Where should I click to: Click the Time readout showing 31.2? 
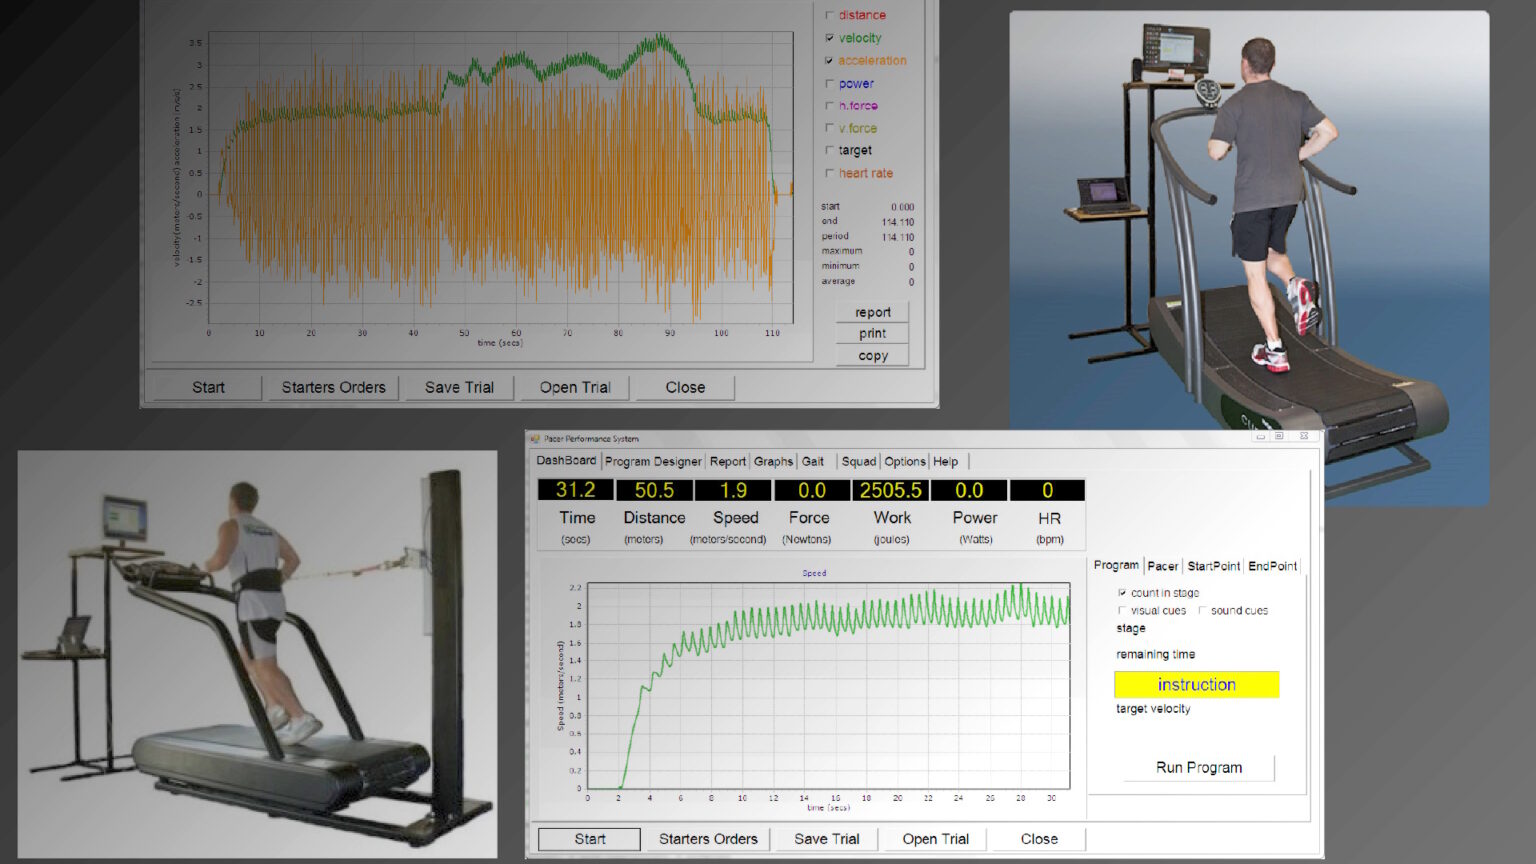pos(575,490)
